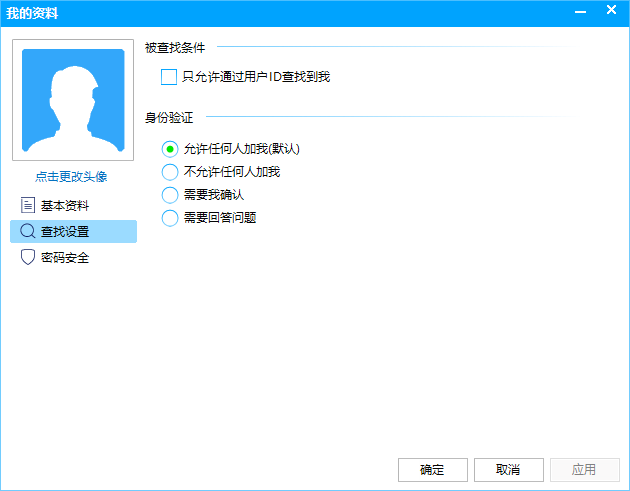Click the profile avatar image
Image resolution: width=630 pixels, height=491 pixels.
[73, 100]
